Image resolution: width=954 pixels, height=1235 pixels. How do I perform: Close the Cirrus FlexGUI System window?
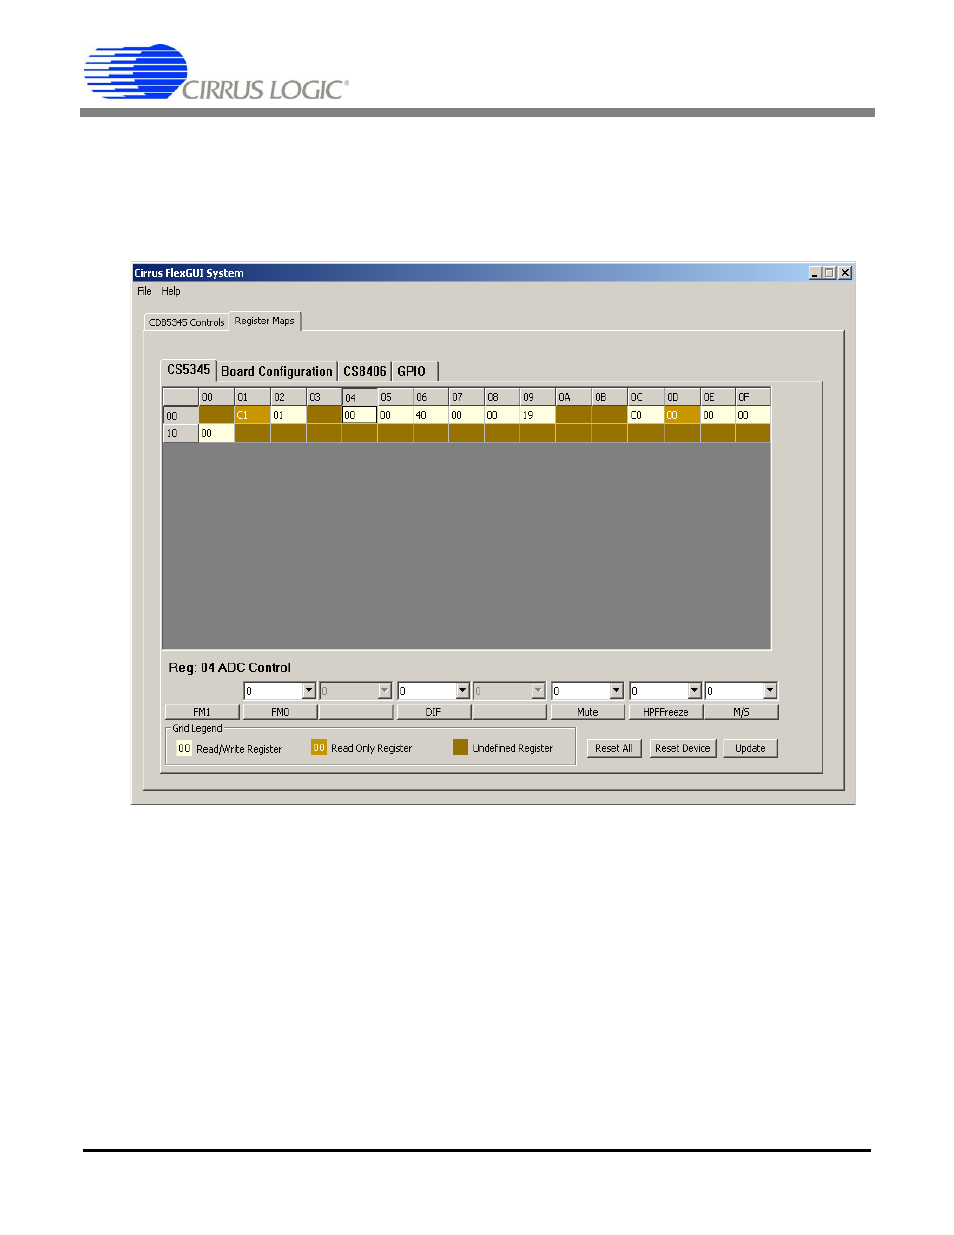[x=846, y=273]
